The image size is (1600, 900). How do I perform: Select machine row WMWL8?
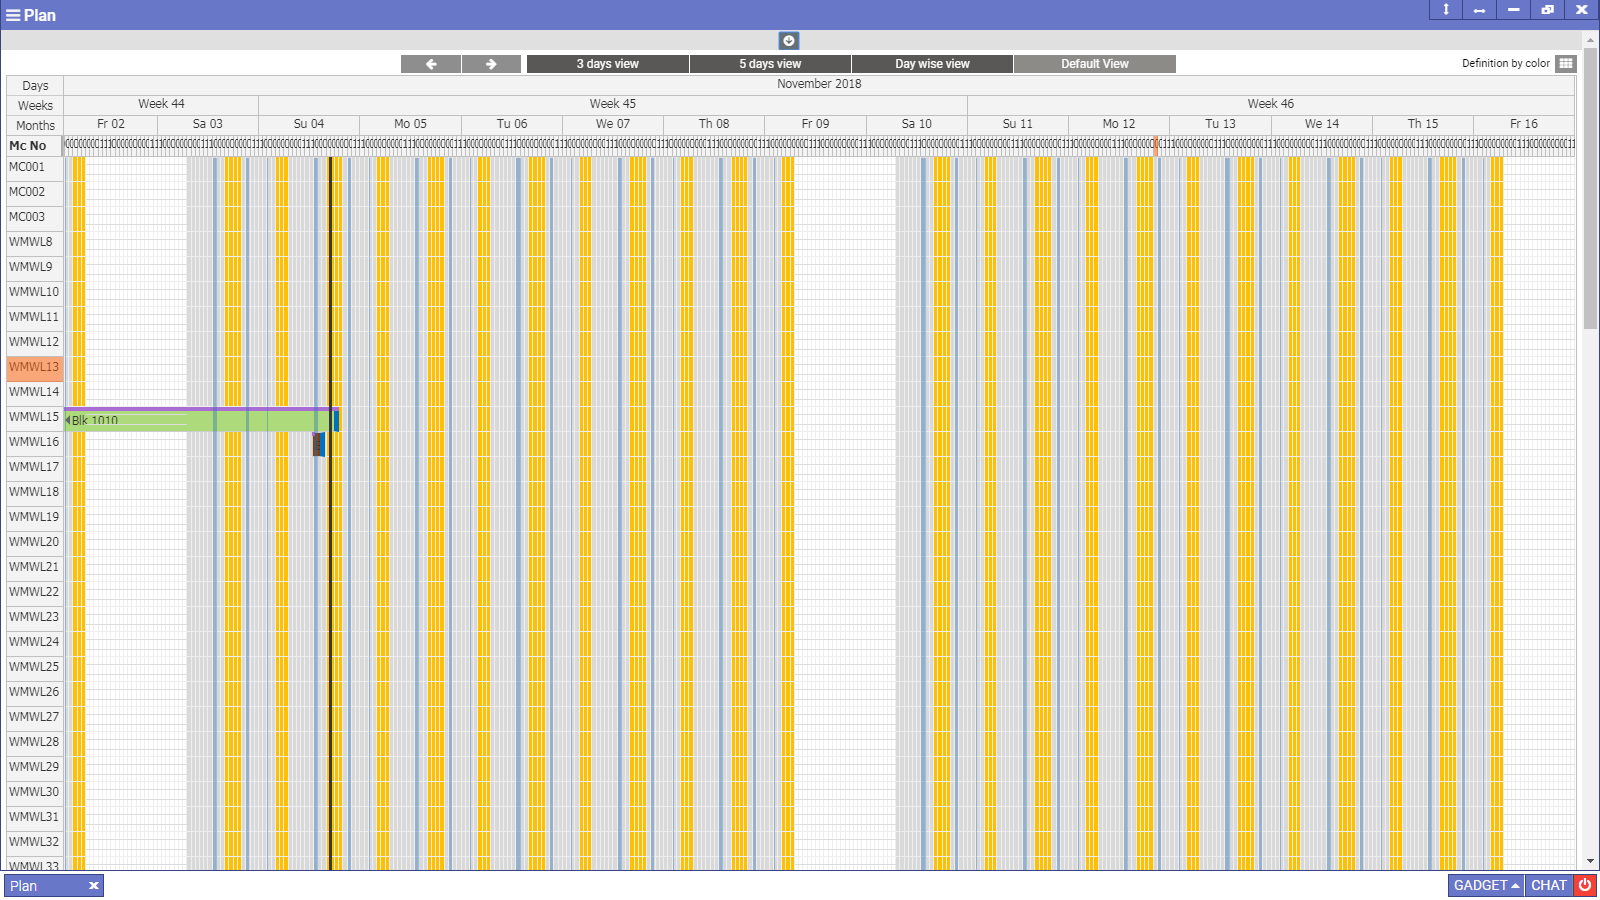35,242
